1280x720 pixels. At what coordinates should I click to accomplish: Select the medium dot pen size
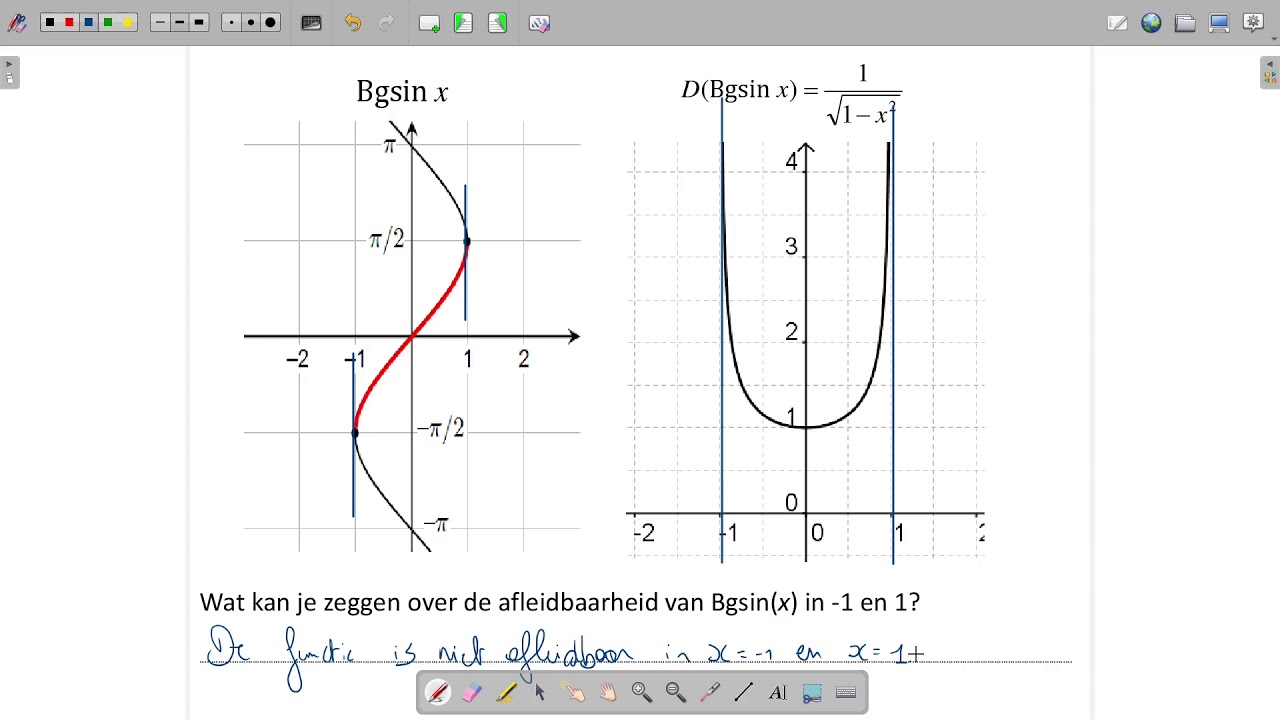pos(250,23)
